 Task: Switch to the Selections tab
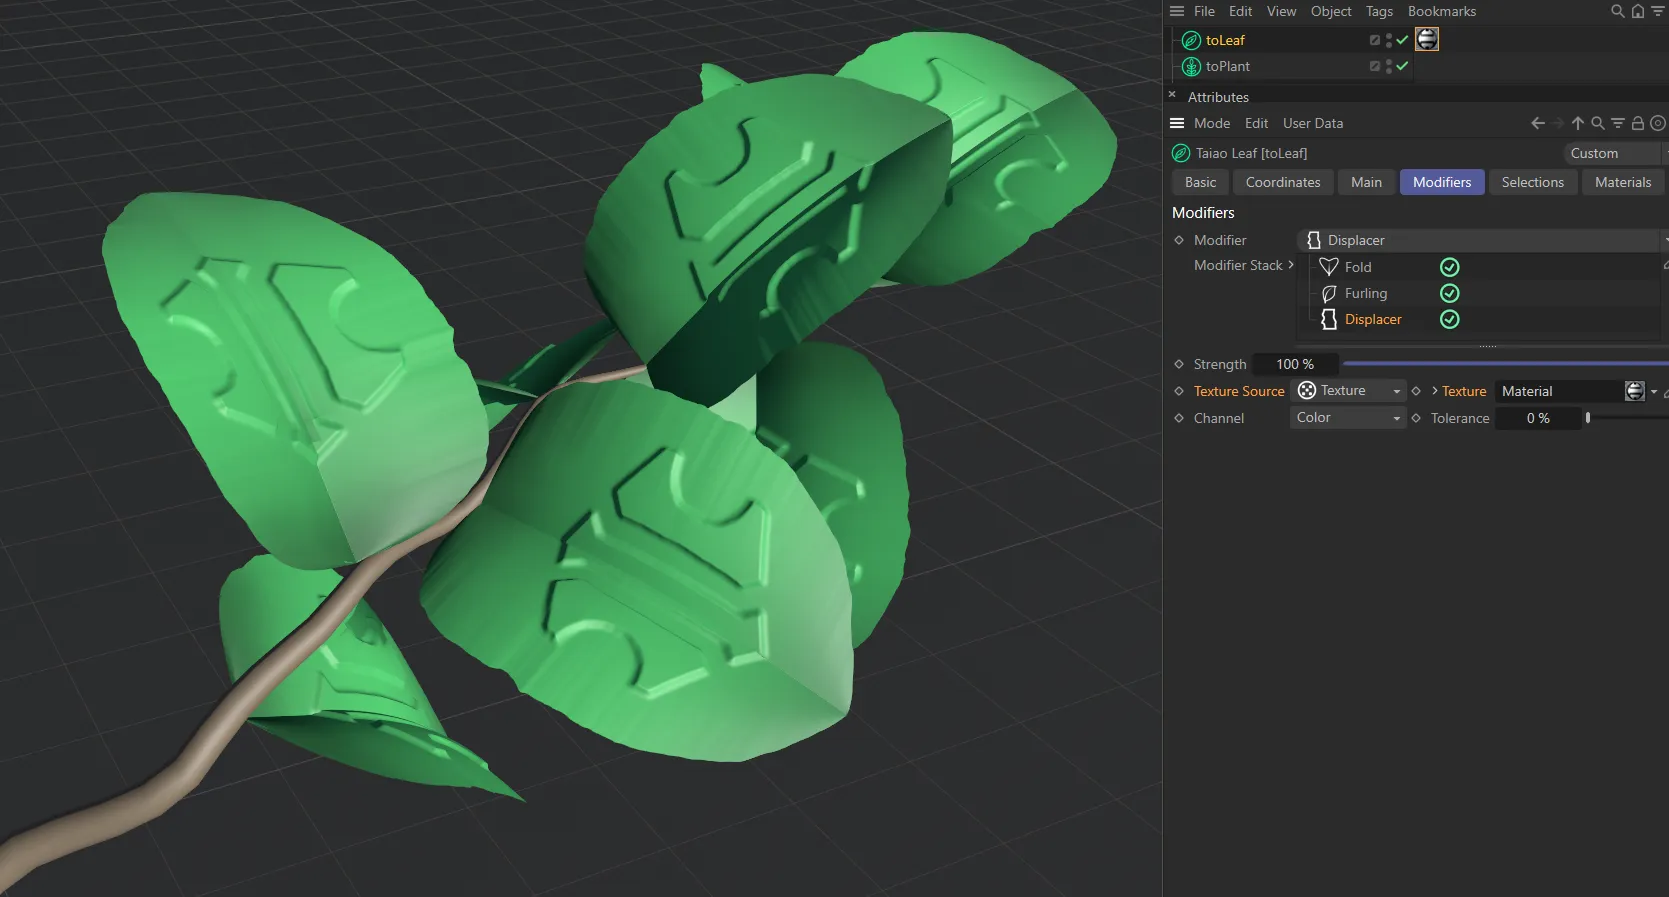pos(1532,182)
